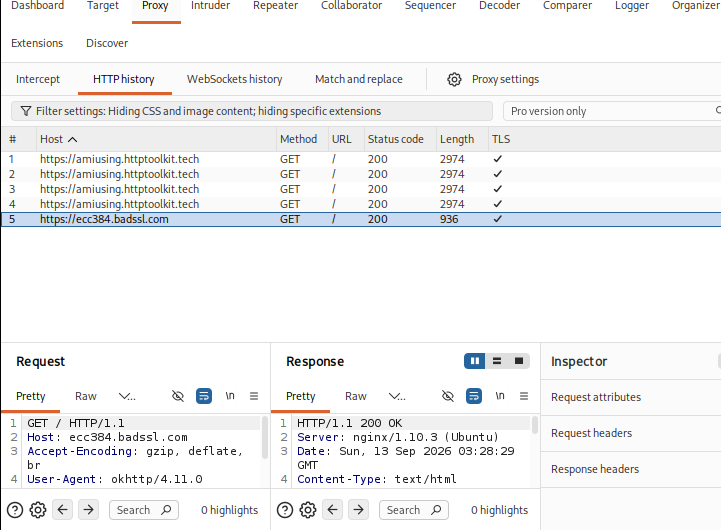The image size is (721, 530).
Task: Open Match and replace sub-tab
Action: click(x=359, y=79)
